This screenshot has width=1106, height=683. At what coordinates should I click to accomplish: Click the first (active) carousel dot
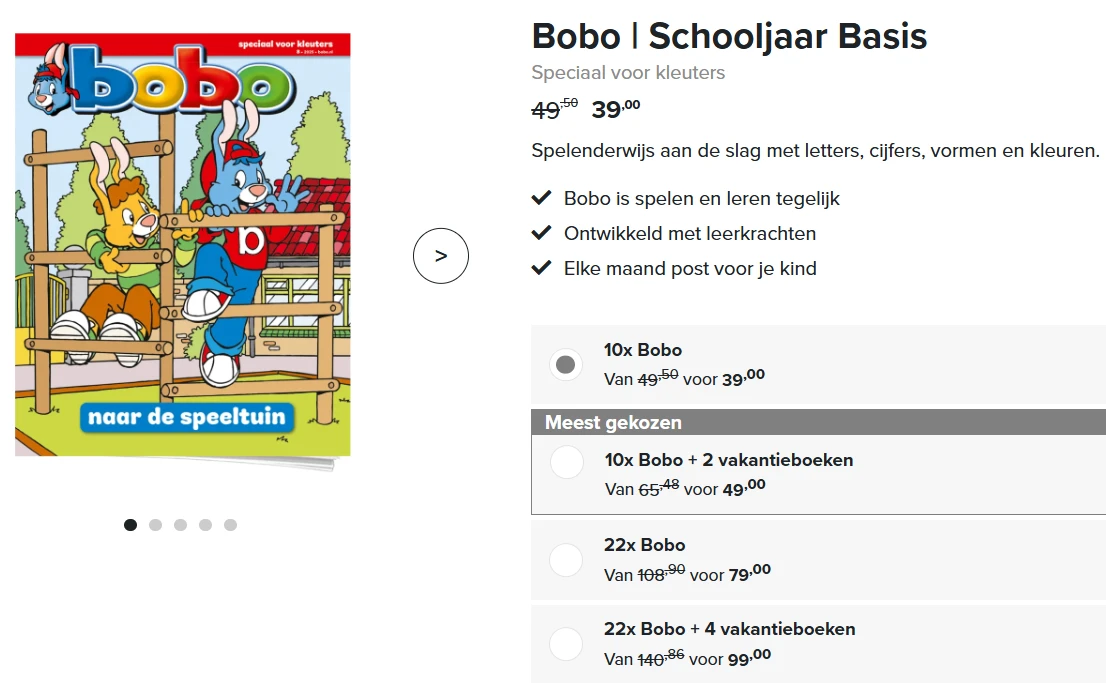pos(130,524)
